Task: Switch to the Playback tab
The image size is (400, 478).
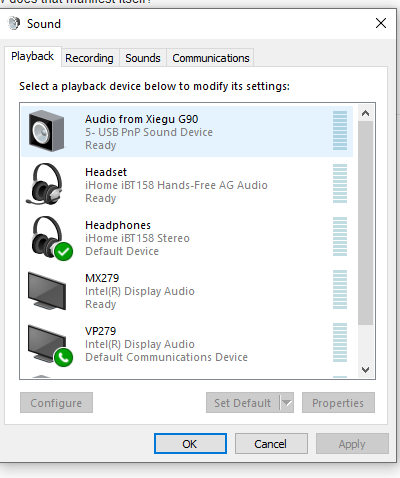Action: (x=32, y=56)
